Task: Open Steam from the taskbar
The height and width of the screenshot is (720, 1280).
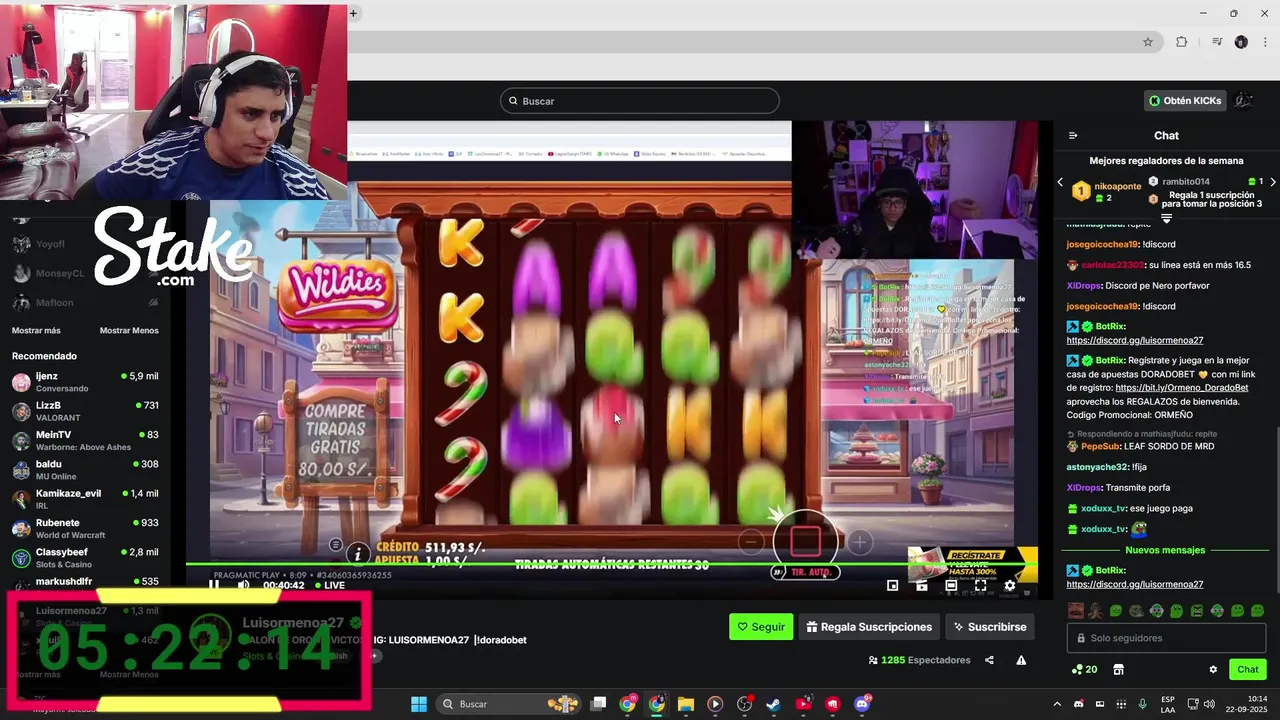Action: pos(773,704)
